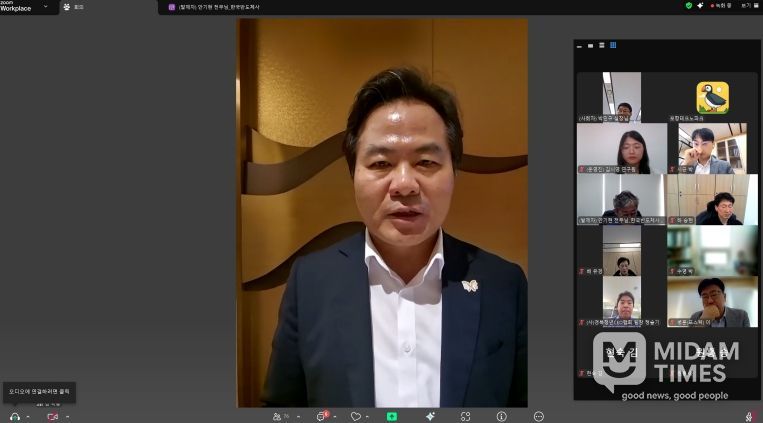Open the More ellipsis menu

tap(539, 417)
